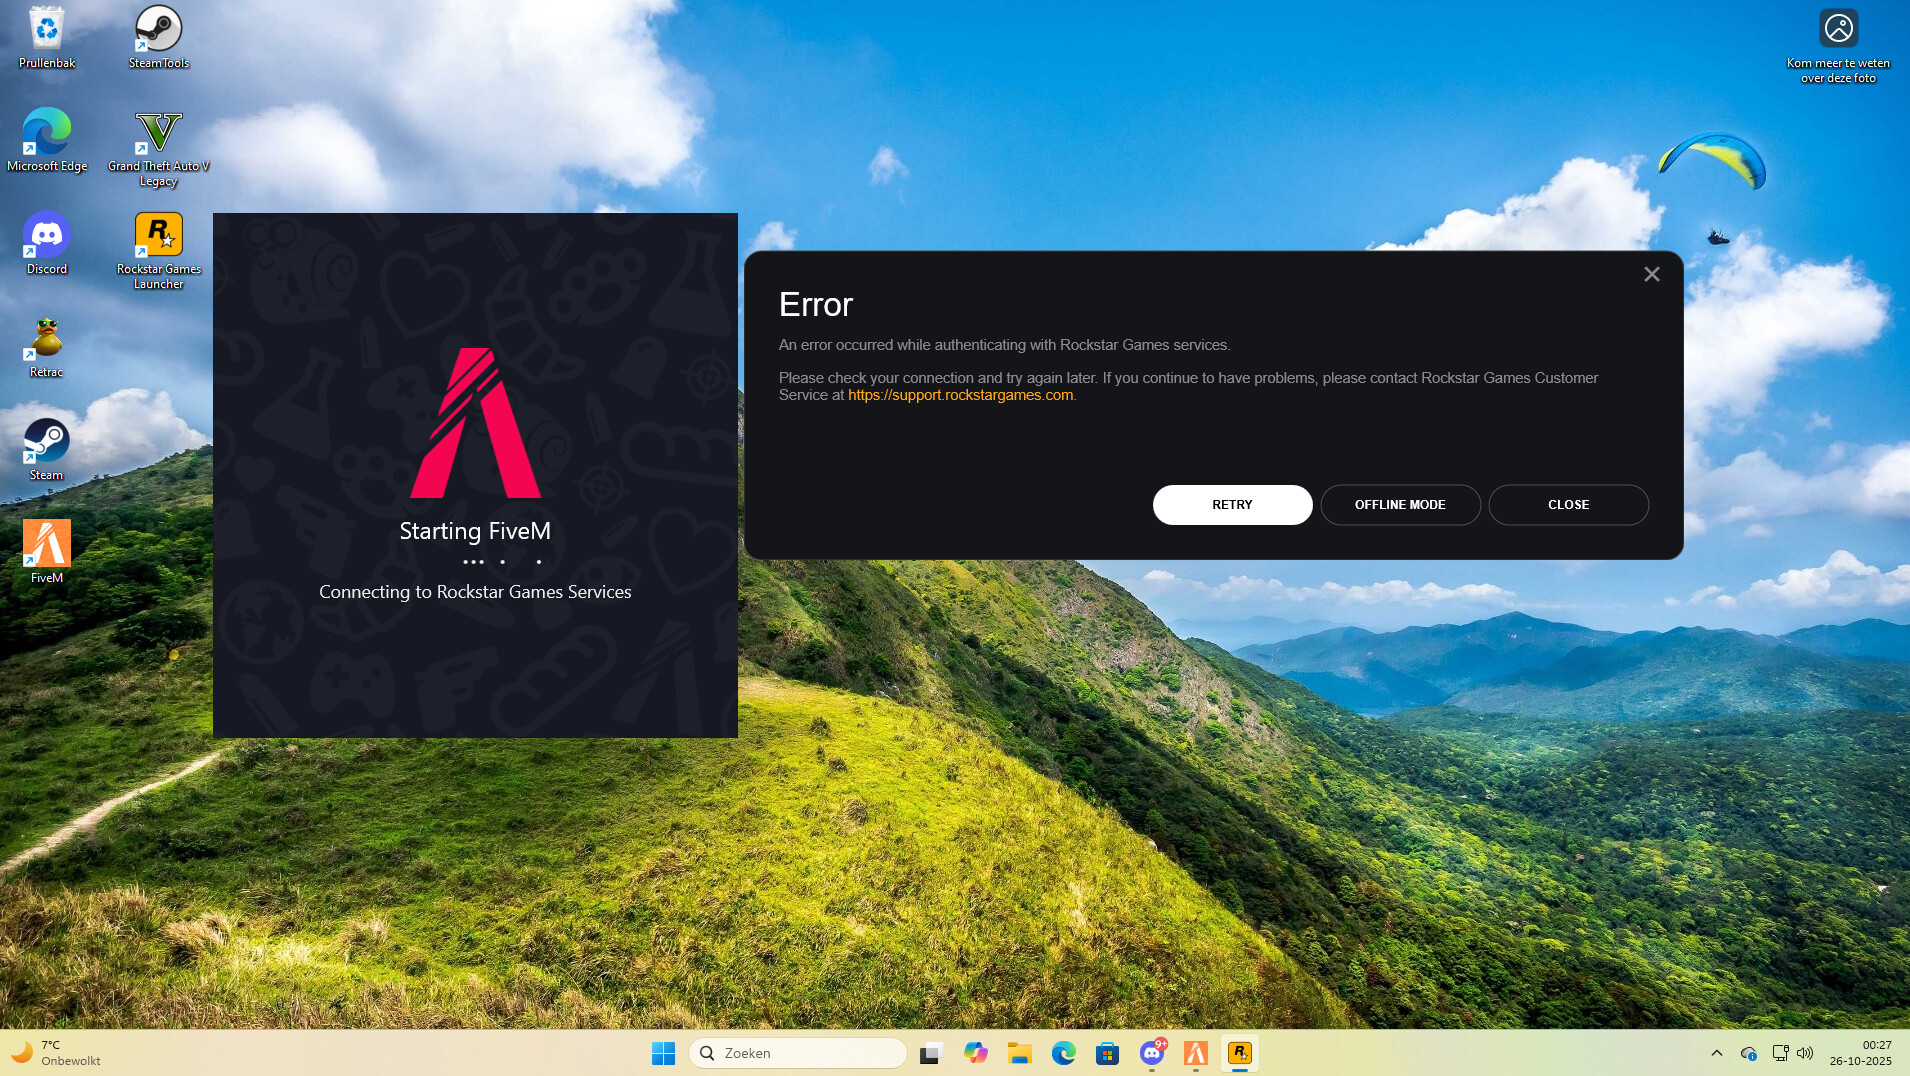Open Microsoft Edge from the taskbar

(1063, 1053)
